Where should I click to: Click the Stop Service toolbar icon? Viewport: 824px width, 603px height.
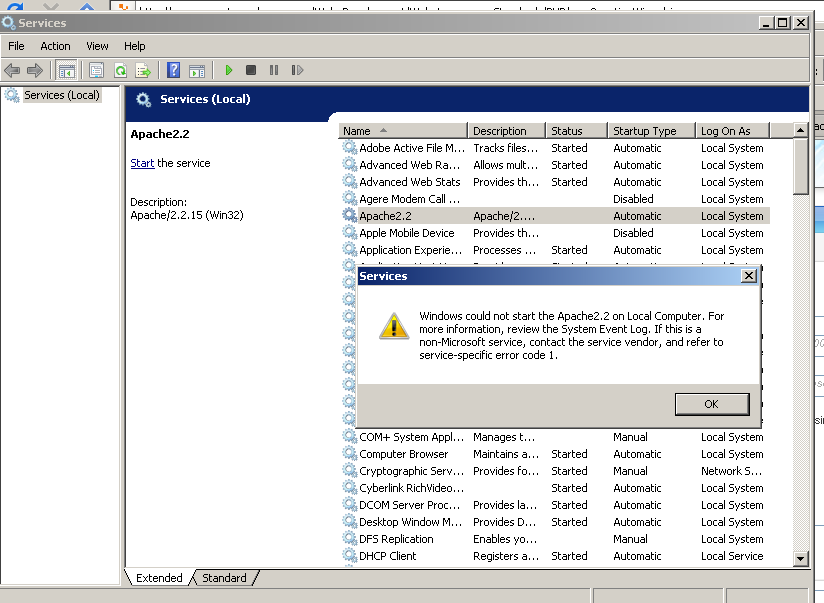pyautogui.click(x=251, y=70)
